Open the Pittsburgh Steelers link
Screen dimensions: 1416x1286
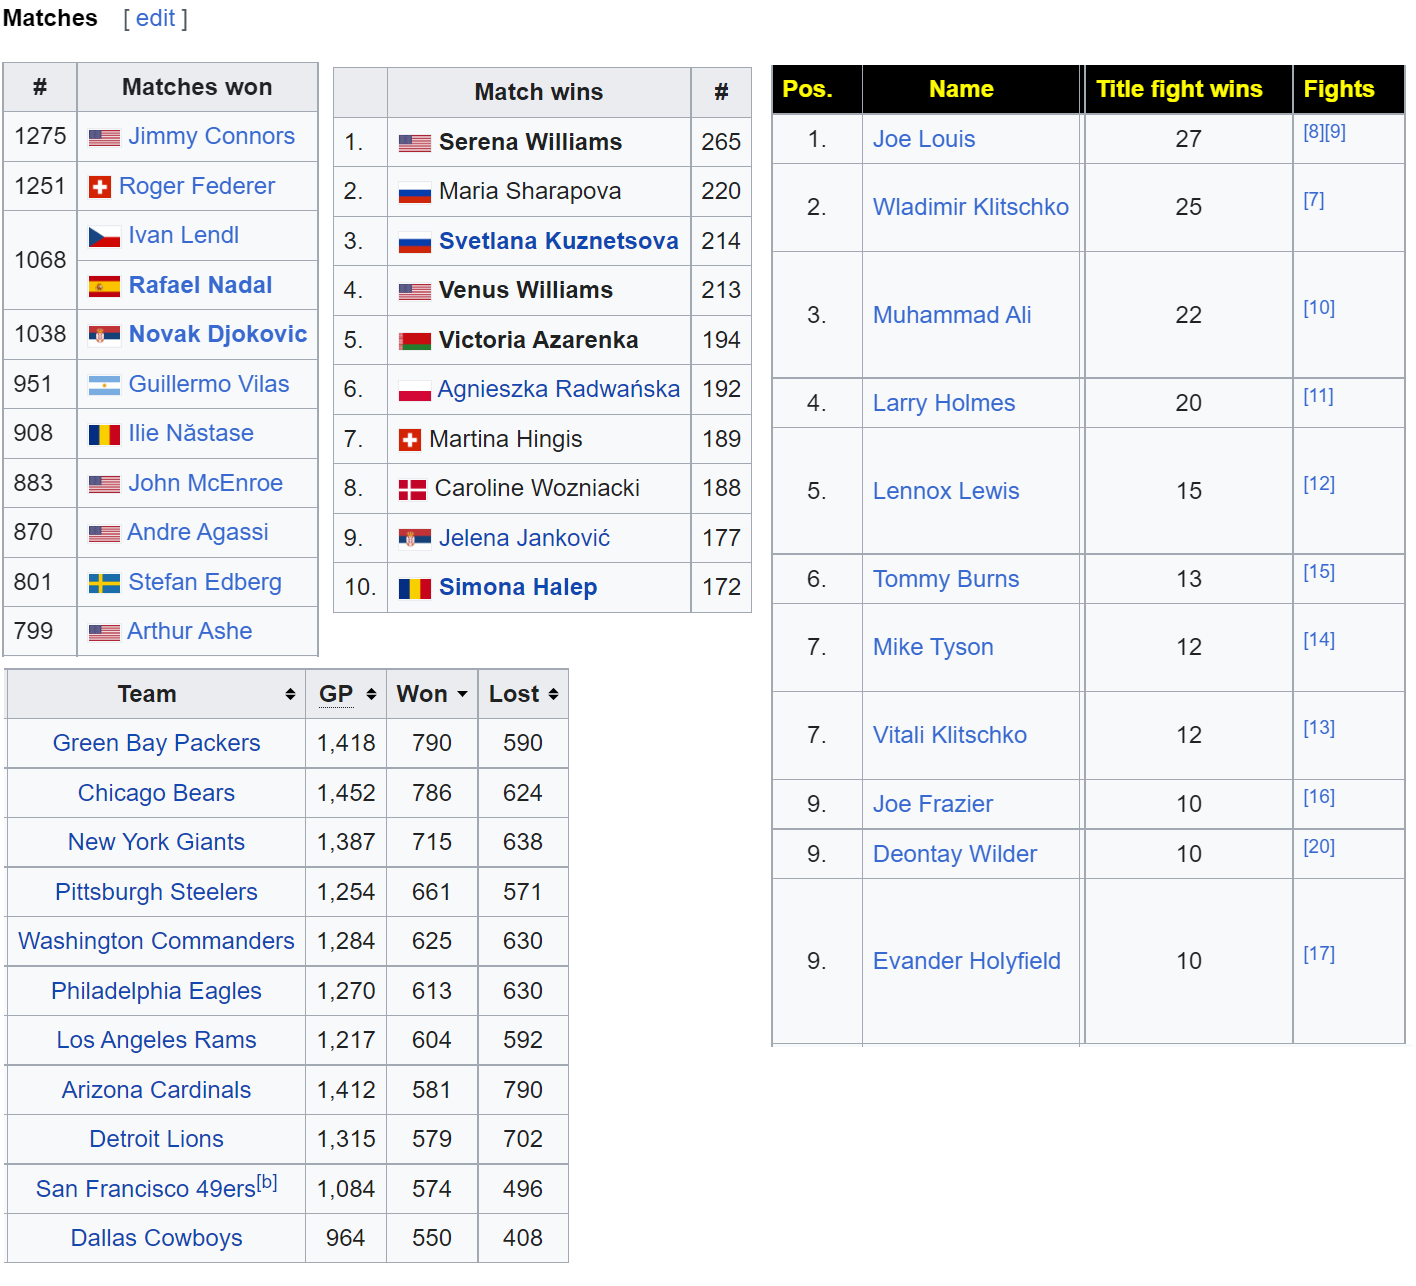tap(156, 892)
